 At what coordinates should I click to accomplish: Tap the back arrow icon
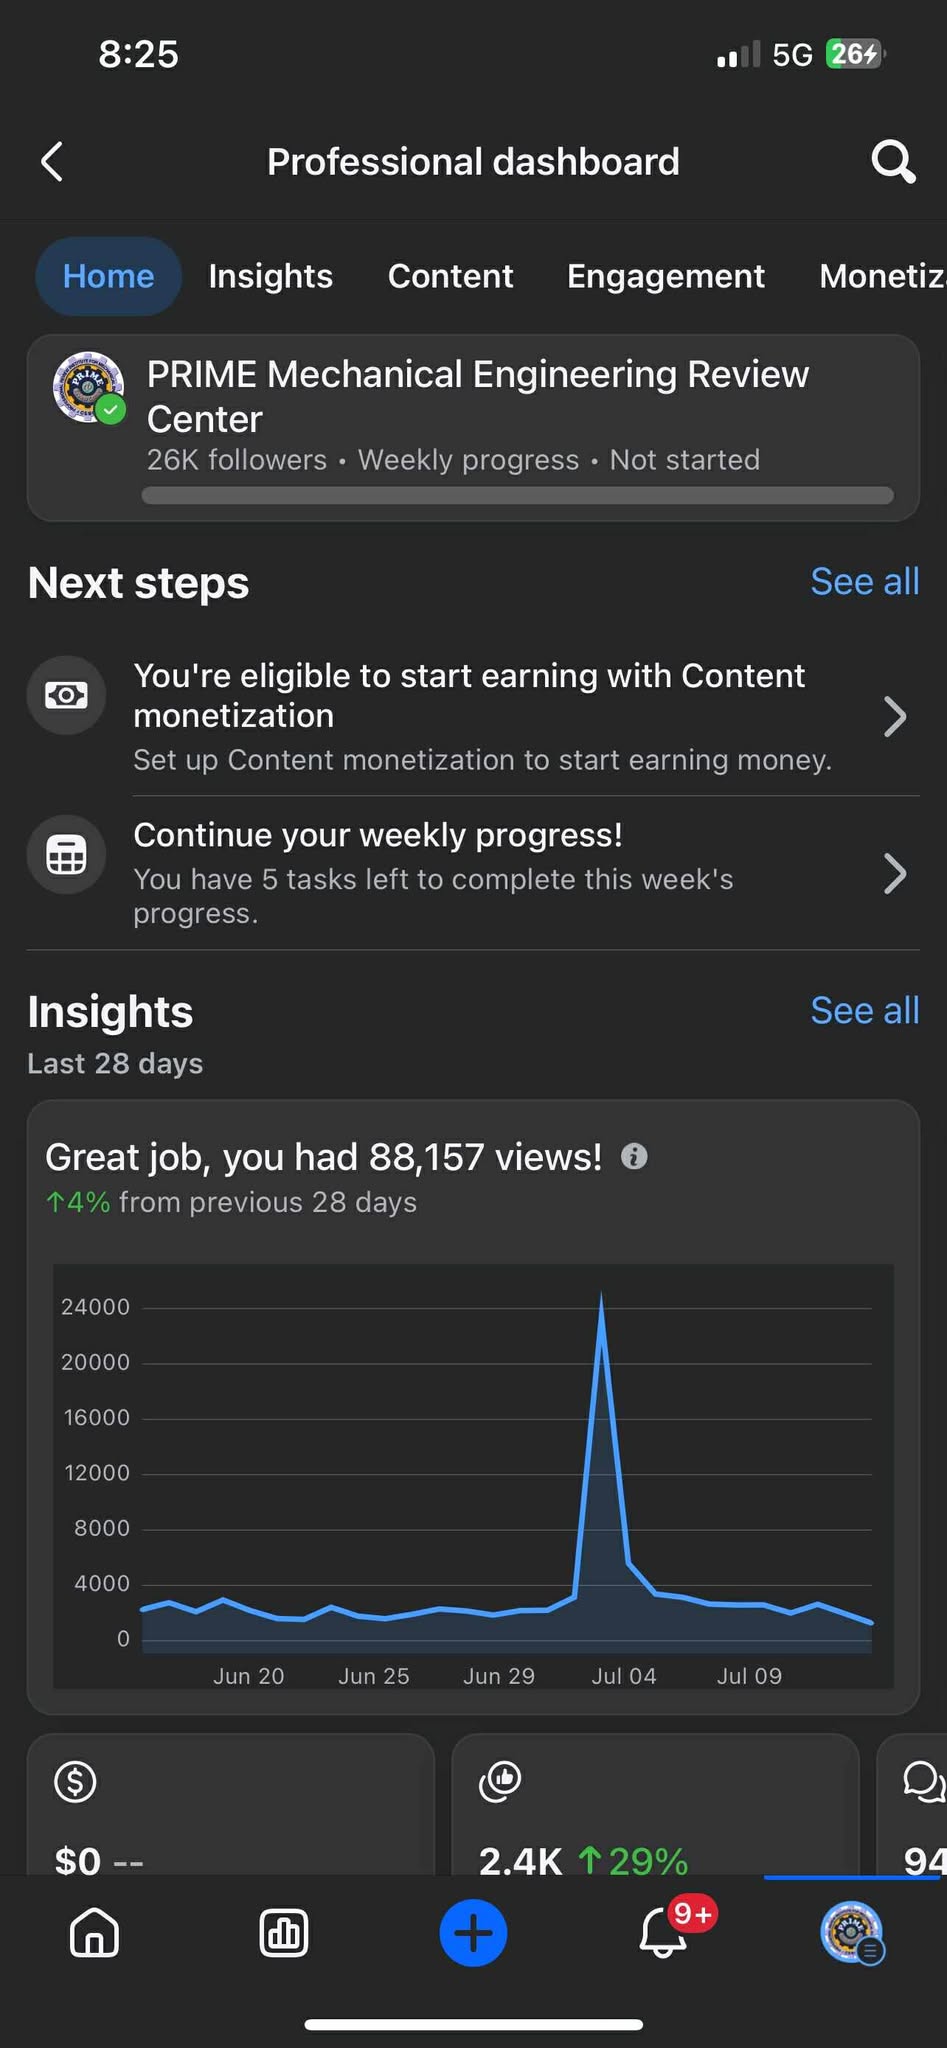(52, 161)
